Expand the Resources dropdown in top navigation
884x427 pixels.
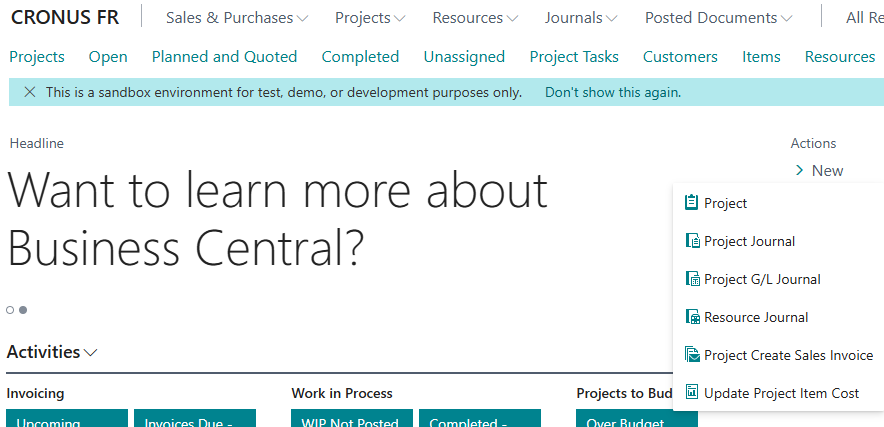(475, 18)
